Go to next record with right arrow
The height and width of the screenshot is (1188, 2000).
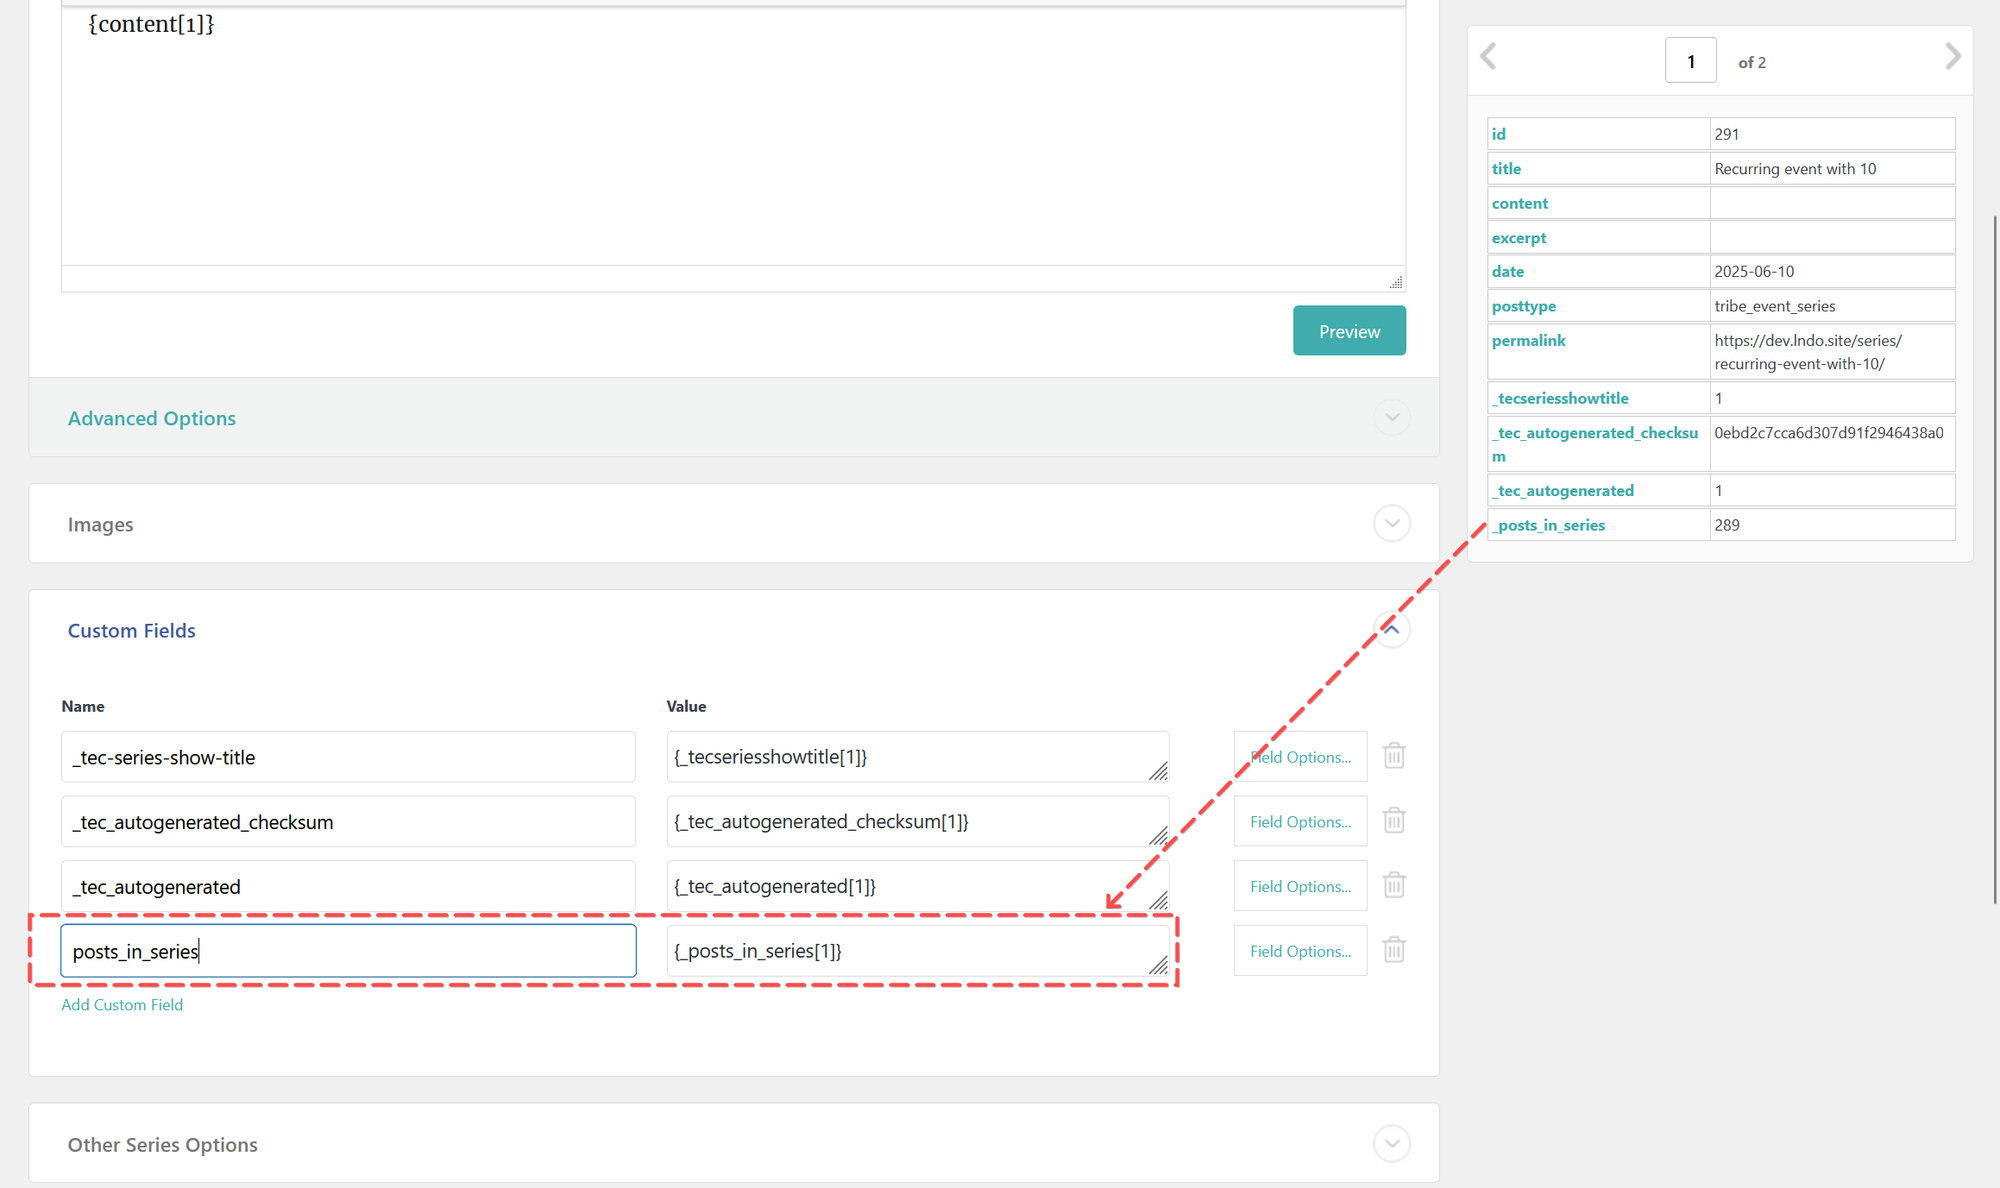pos(1952,57)
